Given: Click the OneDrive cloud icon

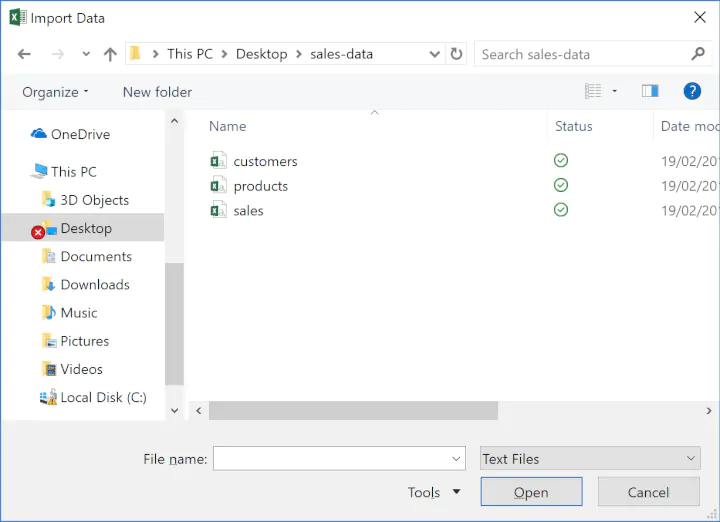Looking at the screenshot, I should pyautogui.click(x=39, y=134).
